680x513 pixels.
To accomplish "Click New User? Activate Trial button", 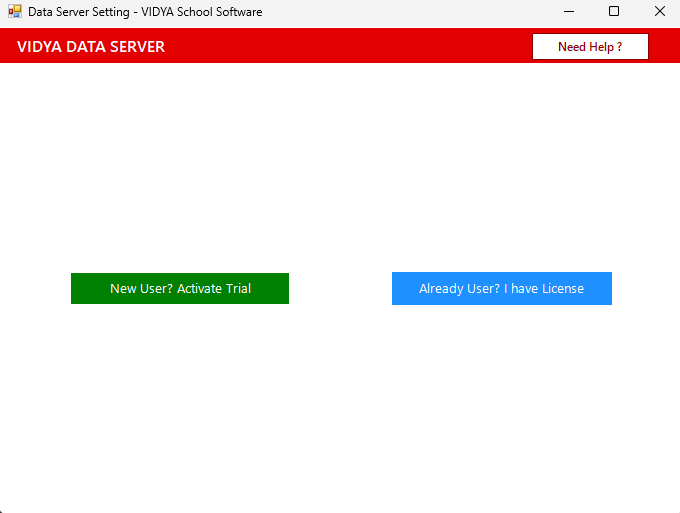I will (x=180, y=288).
